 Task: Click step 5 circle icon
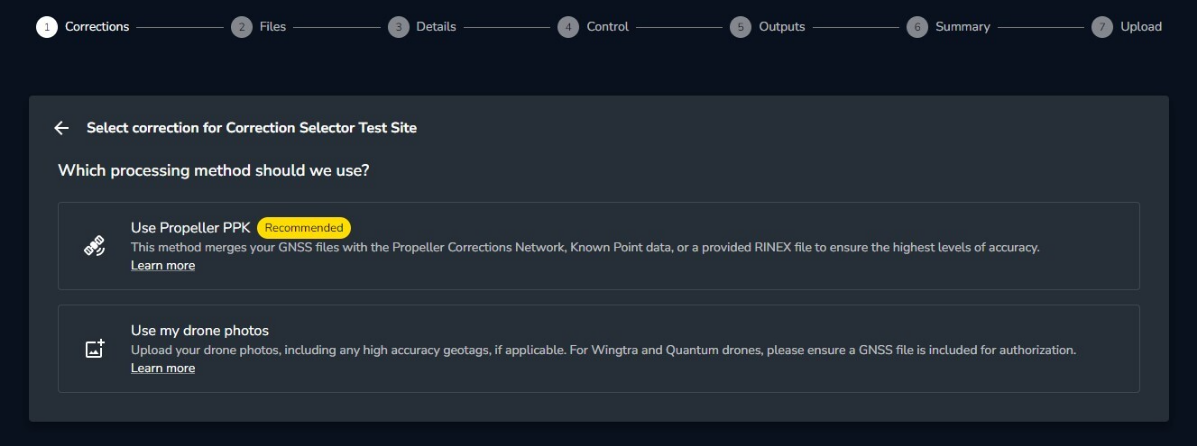740,27
